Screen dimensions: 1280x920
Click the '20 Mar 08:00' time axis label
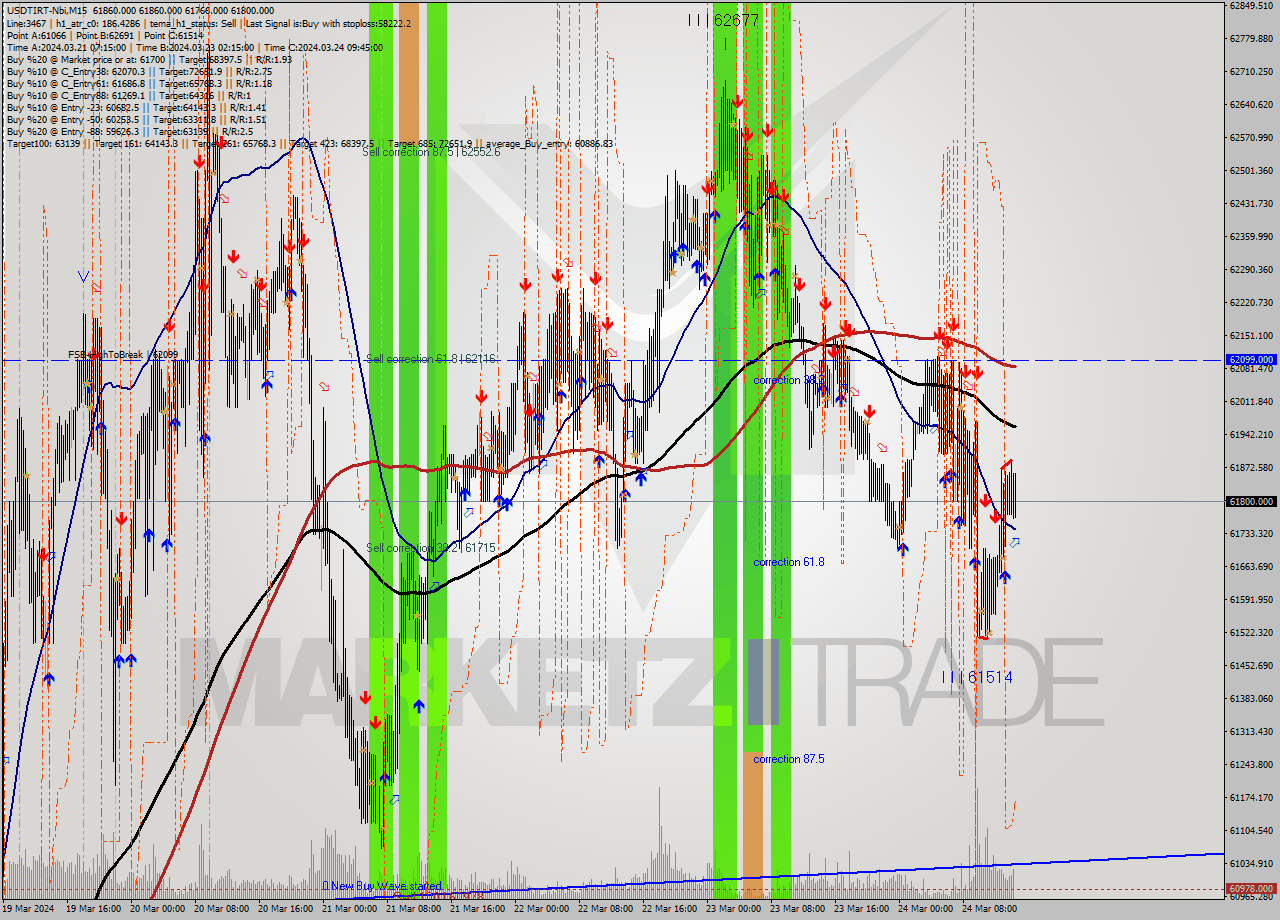click(x=223, y=909)
